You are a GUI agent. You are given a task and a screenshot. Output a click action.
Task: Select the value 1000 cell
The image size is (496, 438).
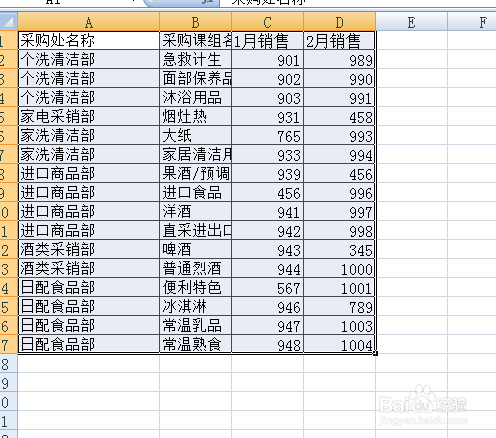pyautogui.click(x=339, y=269)
